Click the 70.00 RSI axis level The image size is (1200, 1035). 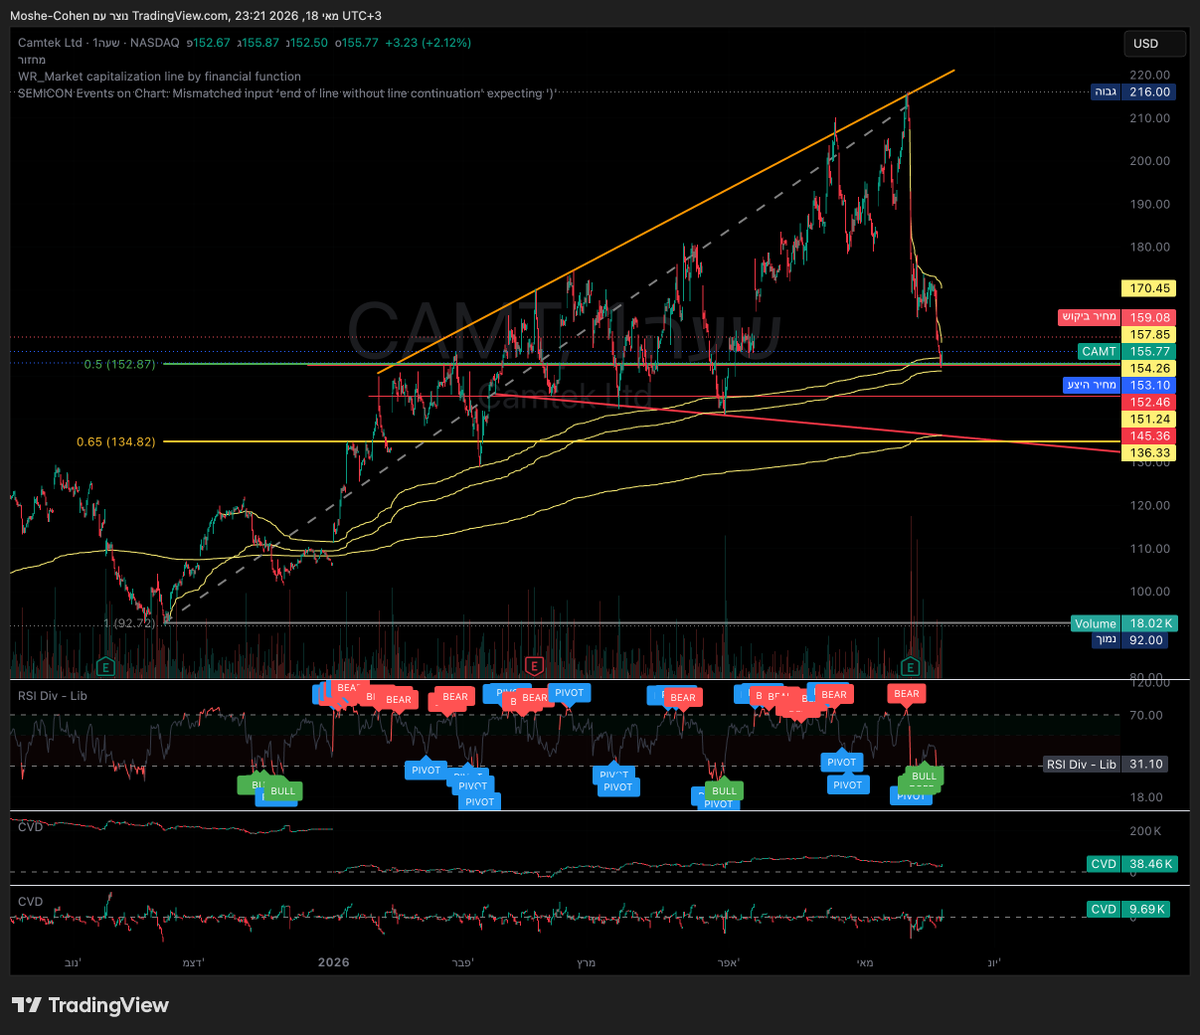click(x=1145, y=715)
